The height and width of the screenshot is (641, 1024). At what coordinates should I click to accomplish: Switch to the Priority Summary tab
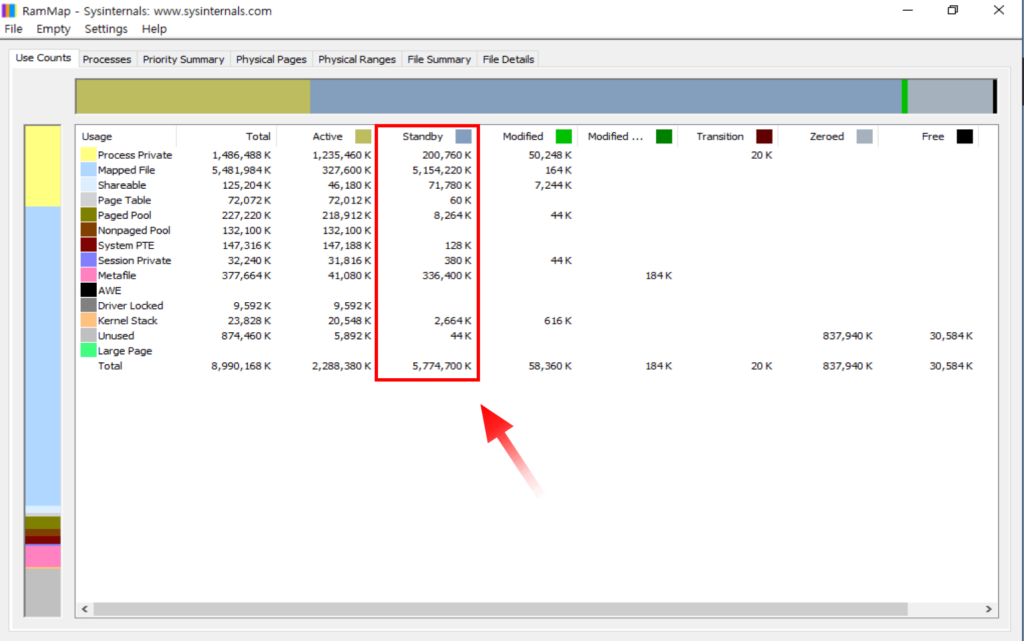[183, 59]
